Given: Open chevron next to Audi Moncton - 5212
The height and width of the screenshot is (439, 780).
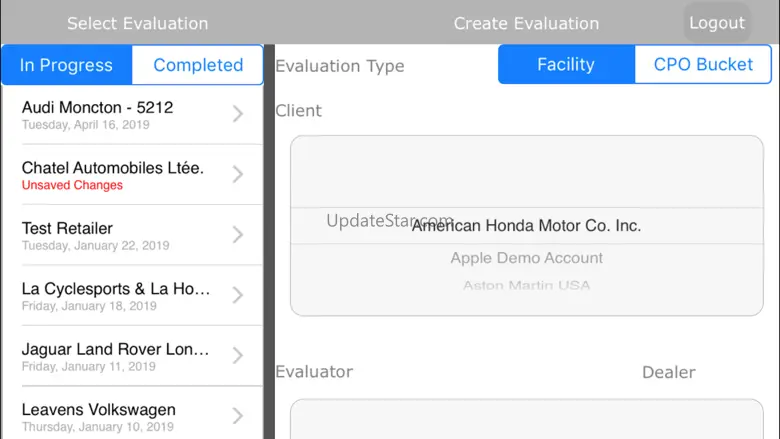Looking at the screenshot, I should click(x=238, y=114).
